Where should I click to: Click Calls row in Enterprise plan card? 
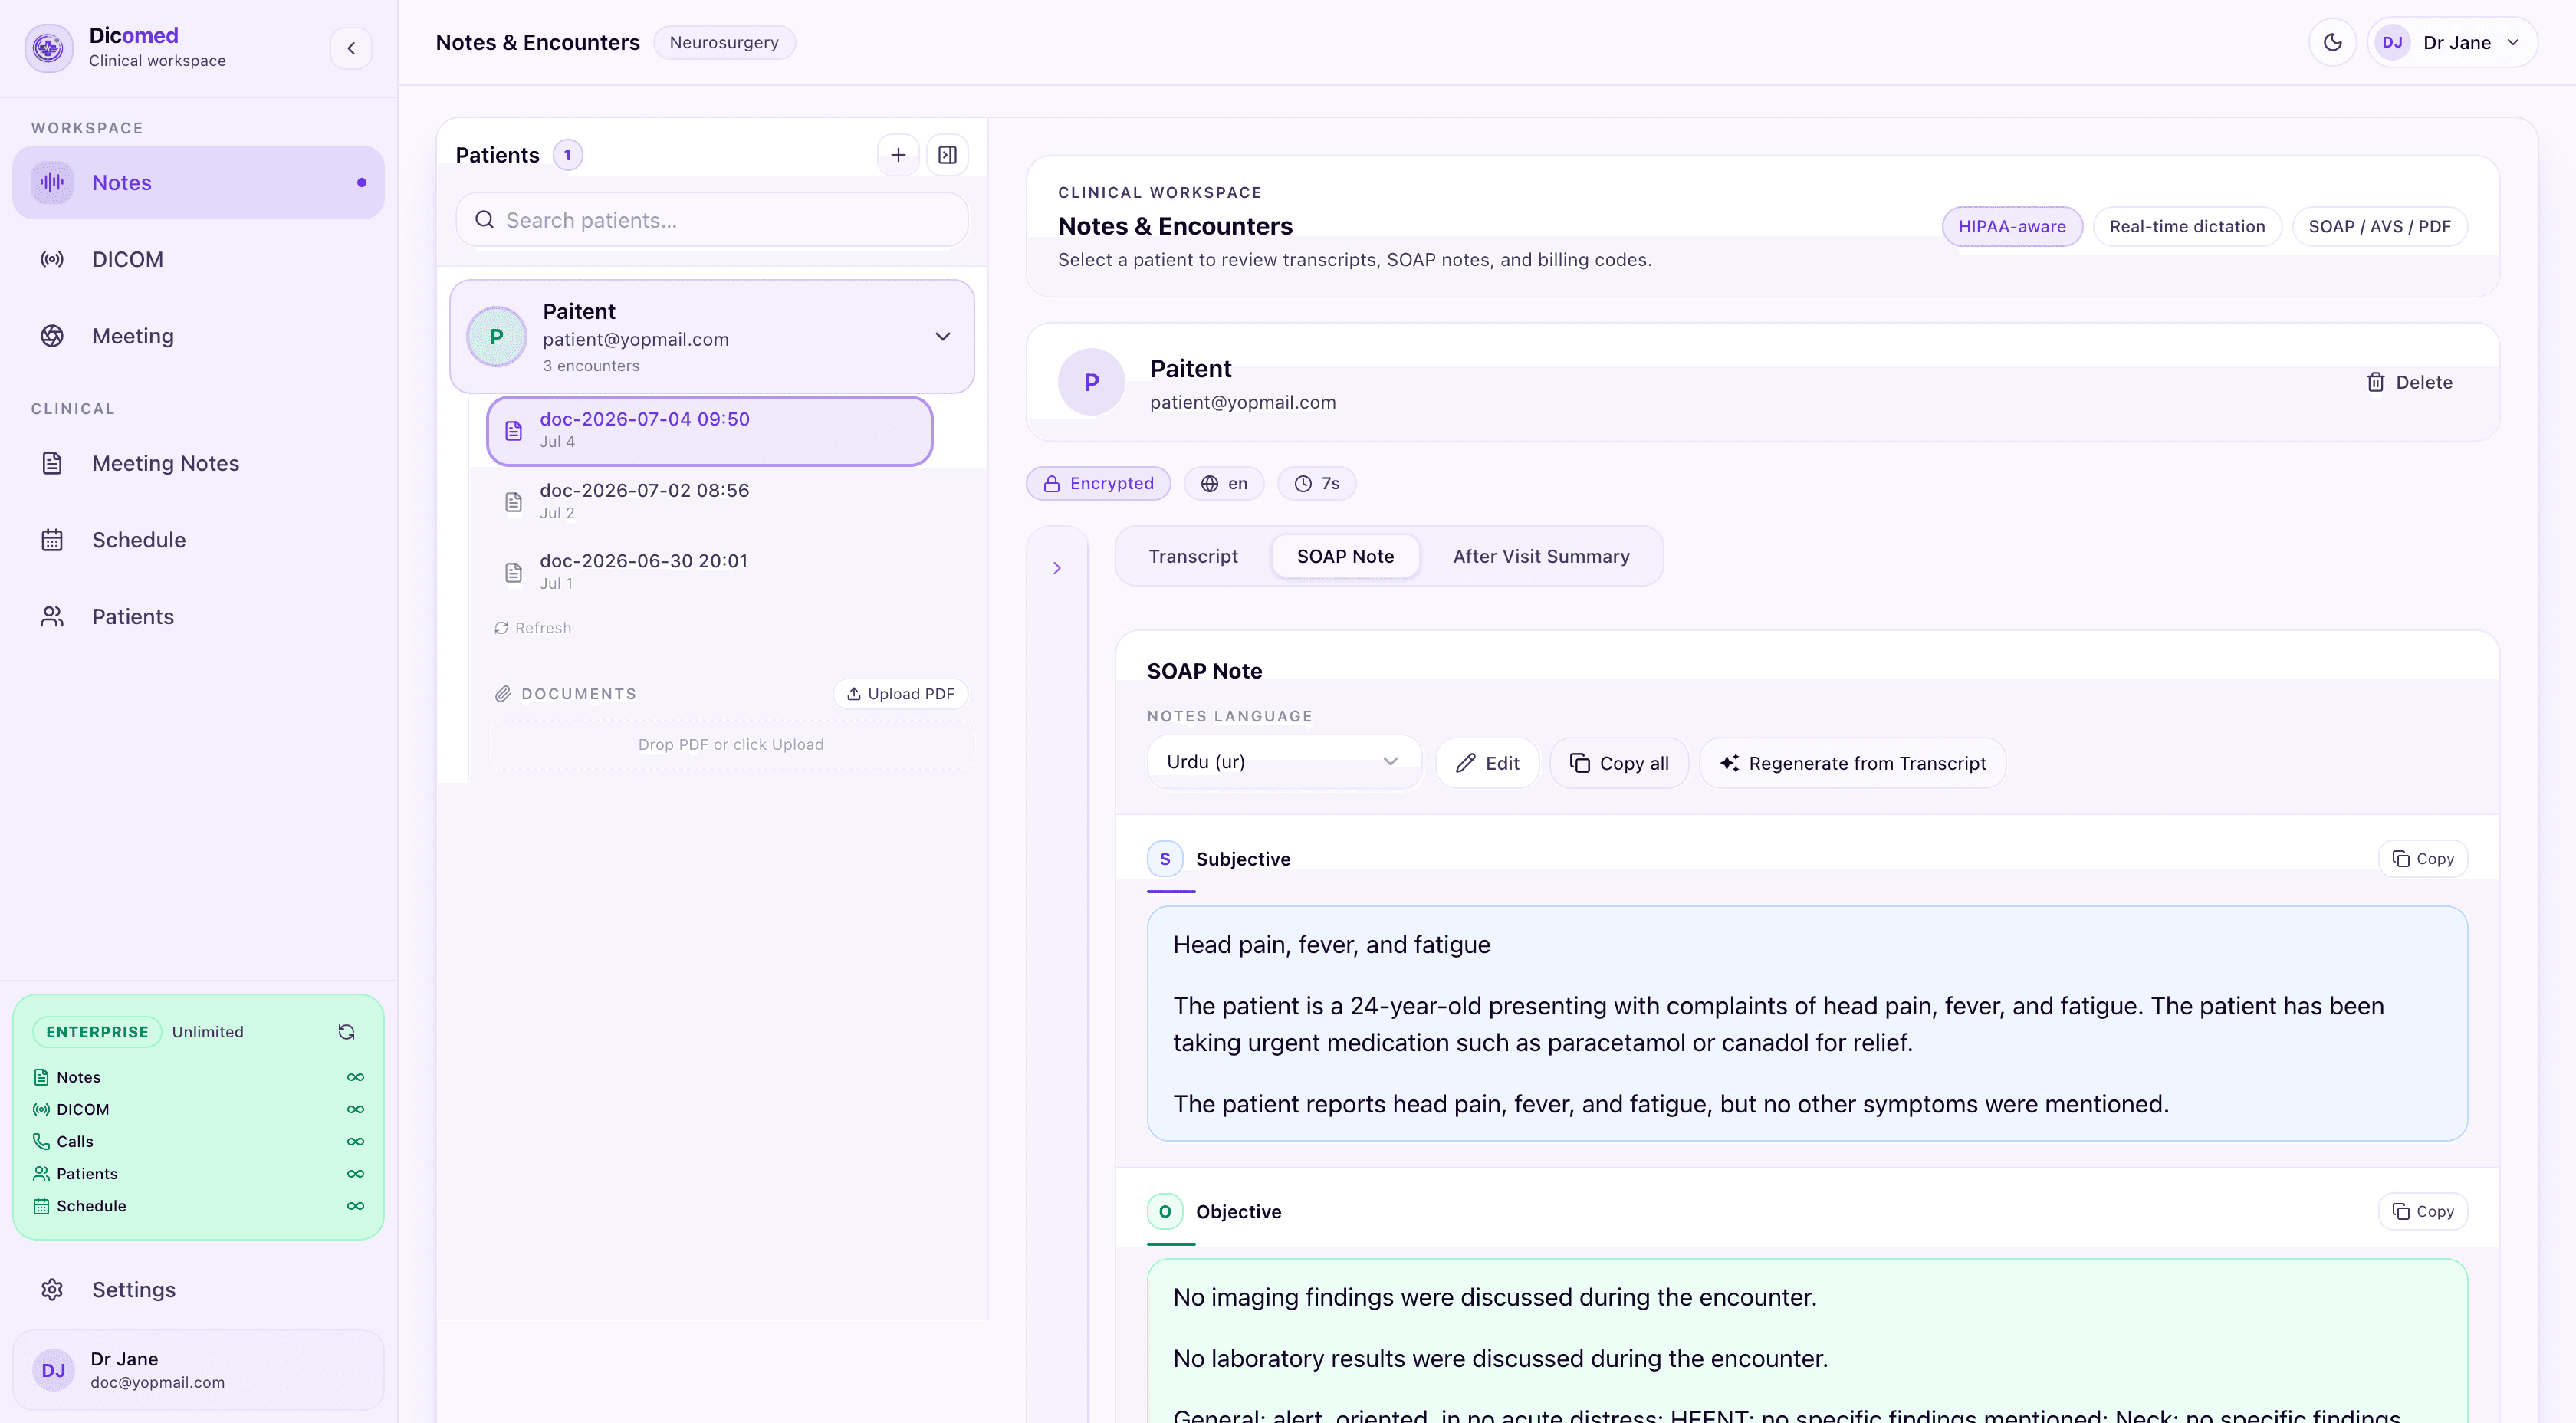point(198,1142)
